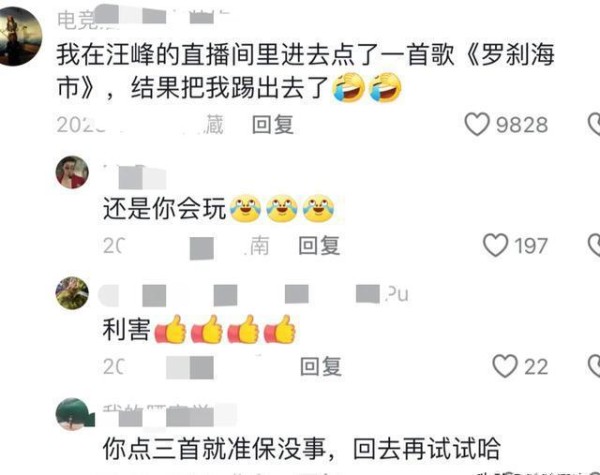Click the 197 like count

pyautogui.click(x=531, y=246)
